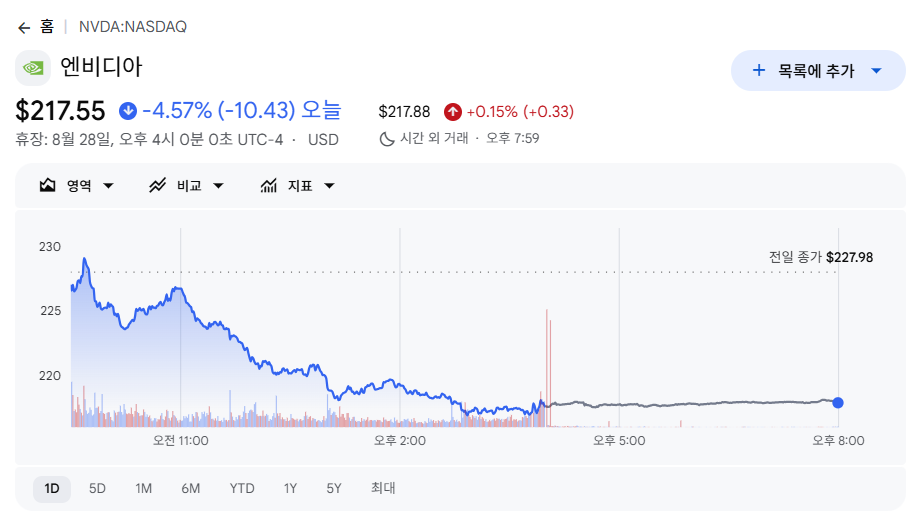Click the blue endpoint dot on chart
The image size is (924, 525).
(x=838, y=403)
